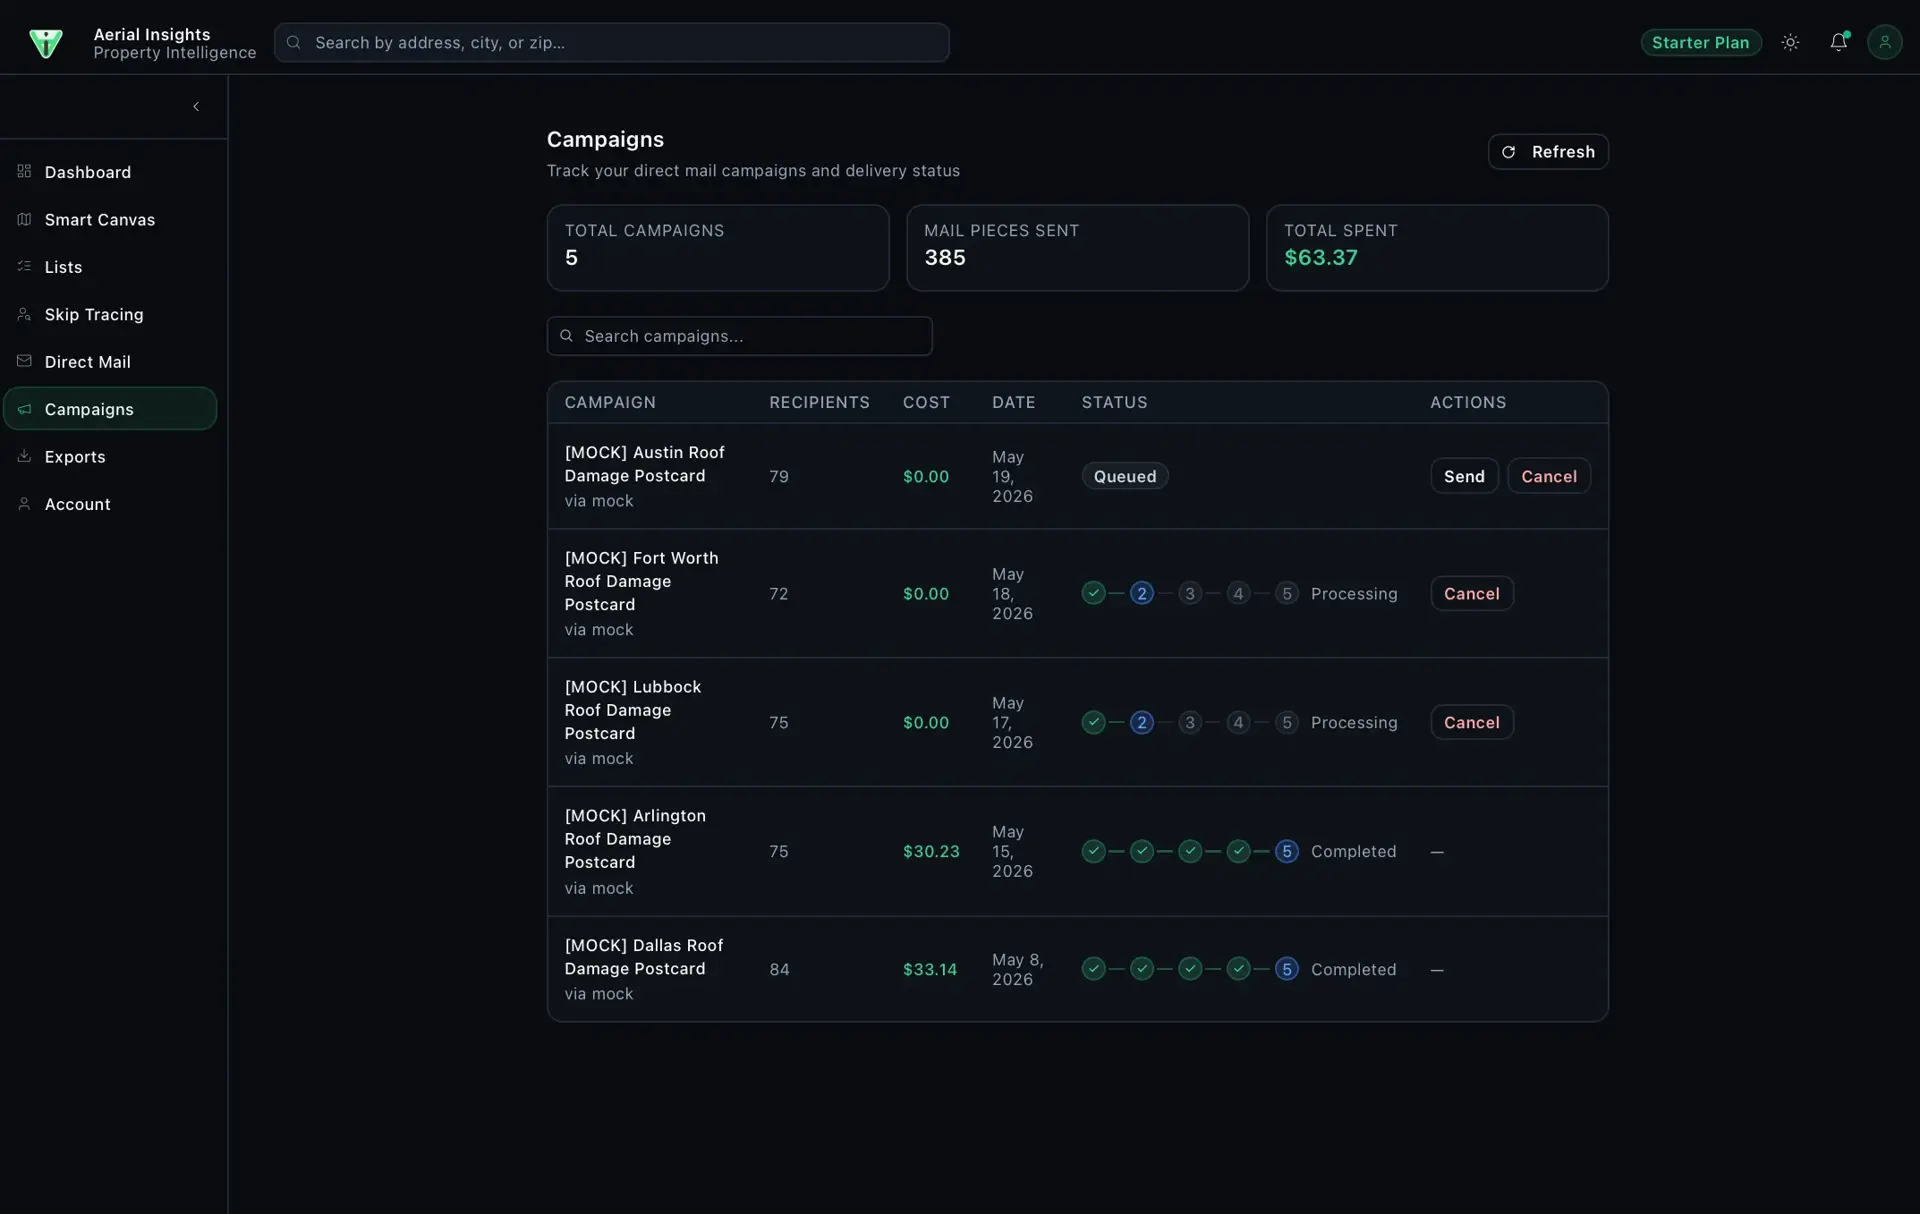1920x1214 pixels.
Task: Click the Processing label in Fort Worth row
Action: 1354,593
